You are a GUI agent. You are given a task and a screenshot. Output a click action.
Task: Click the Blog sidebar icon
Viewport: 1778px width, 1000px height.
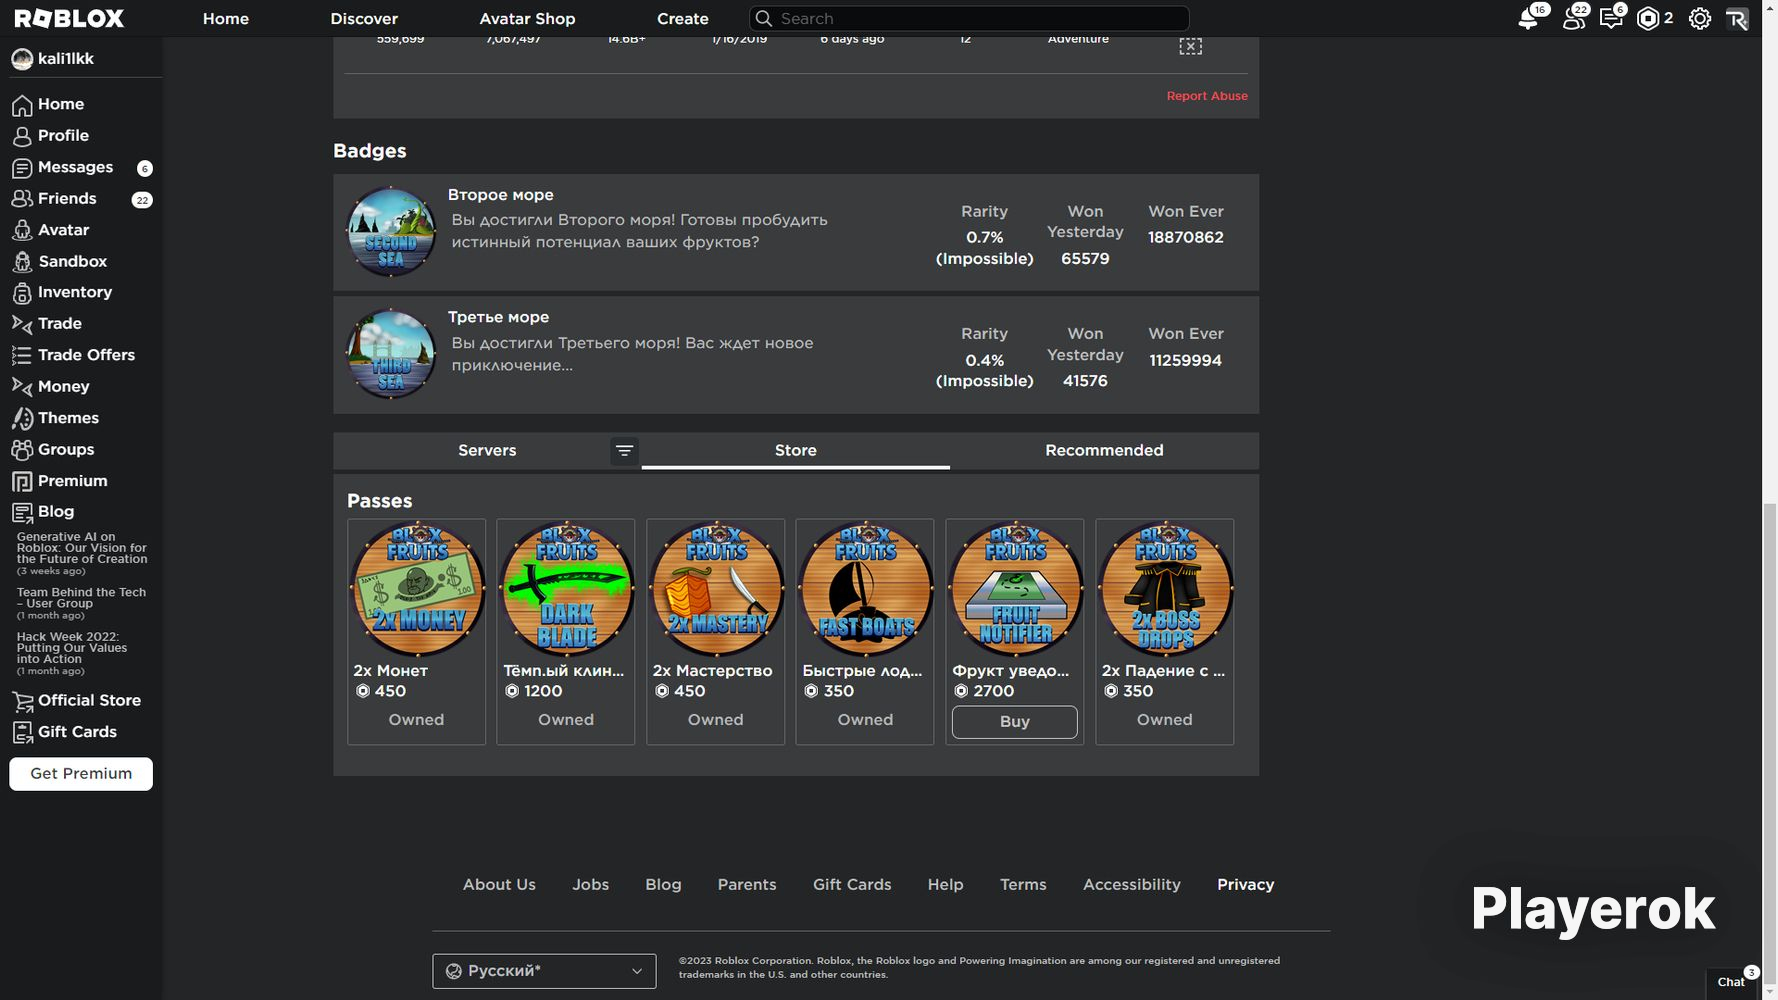coord(22,512)
